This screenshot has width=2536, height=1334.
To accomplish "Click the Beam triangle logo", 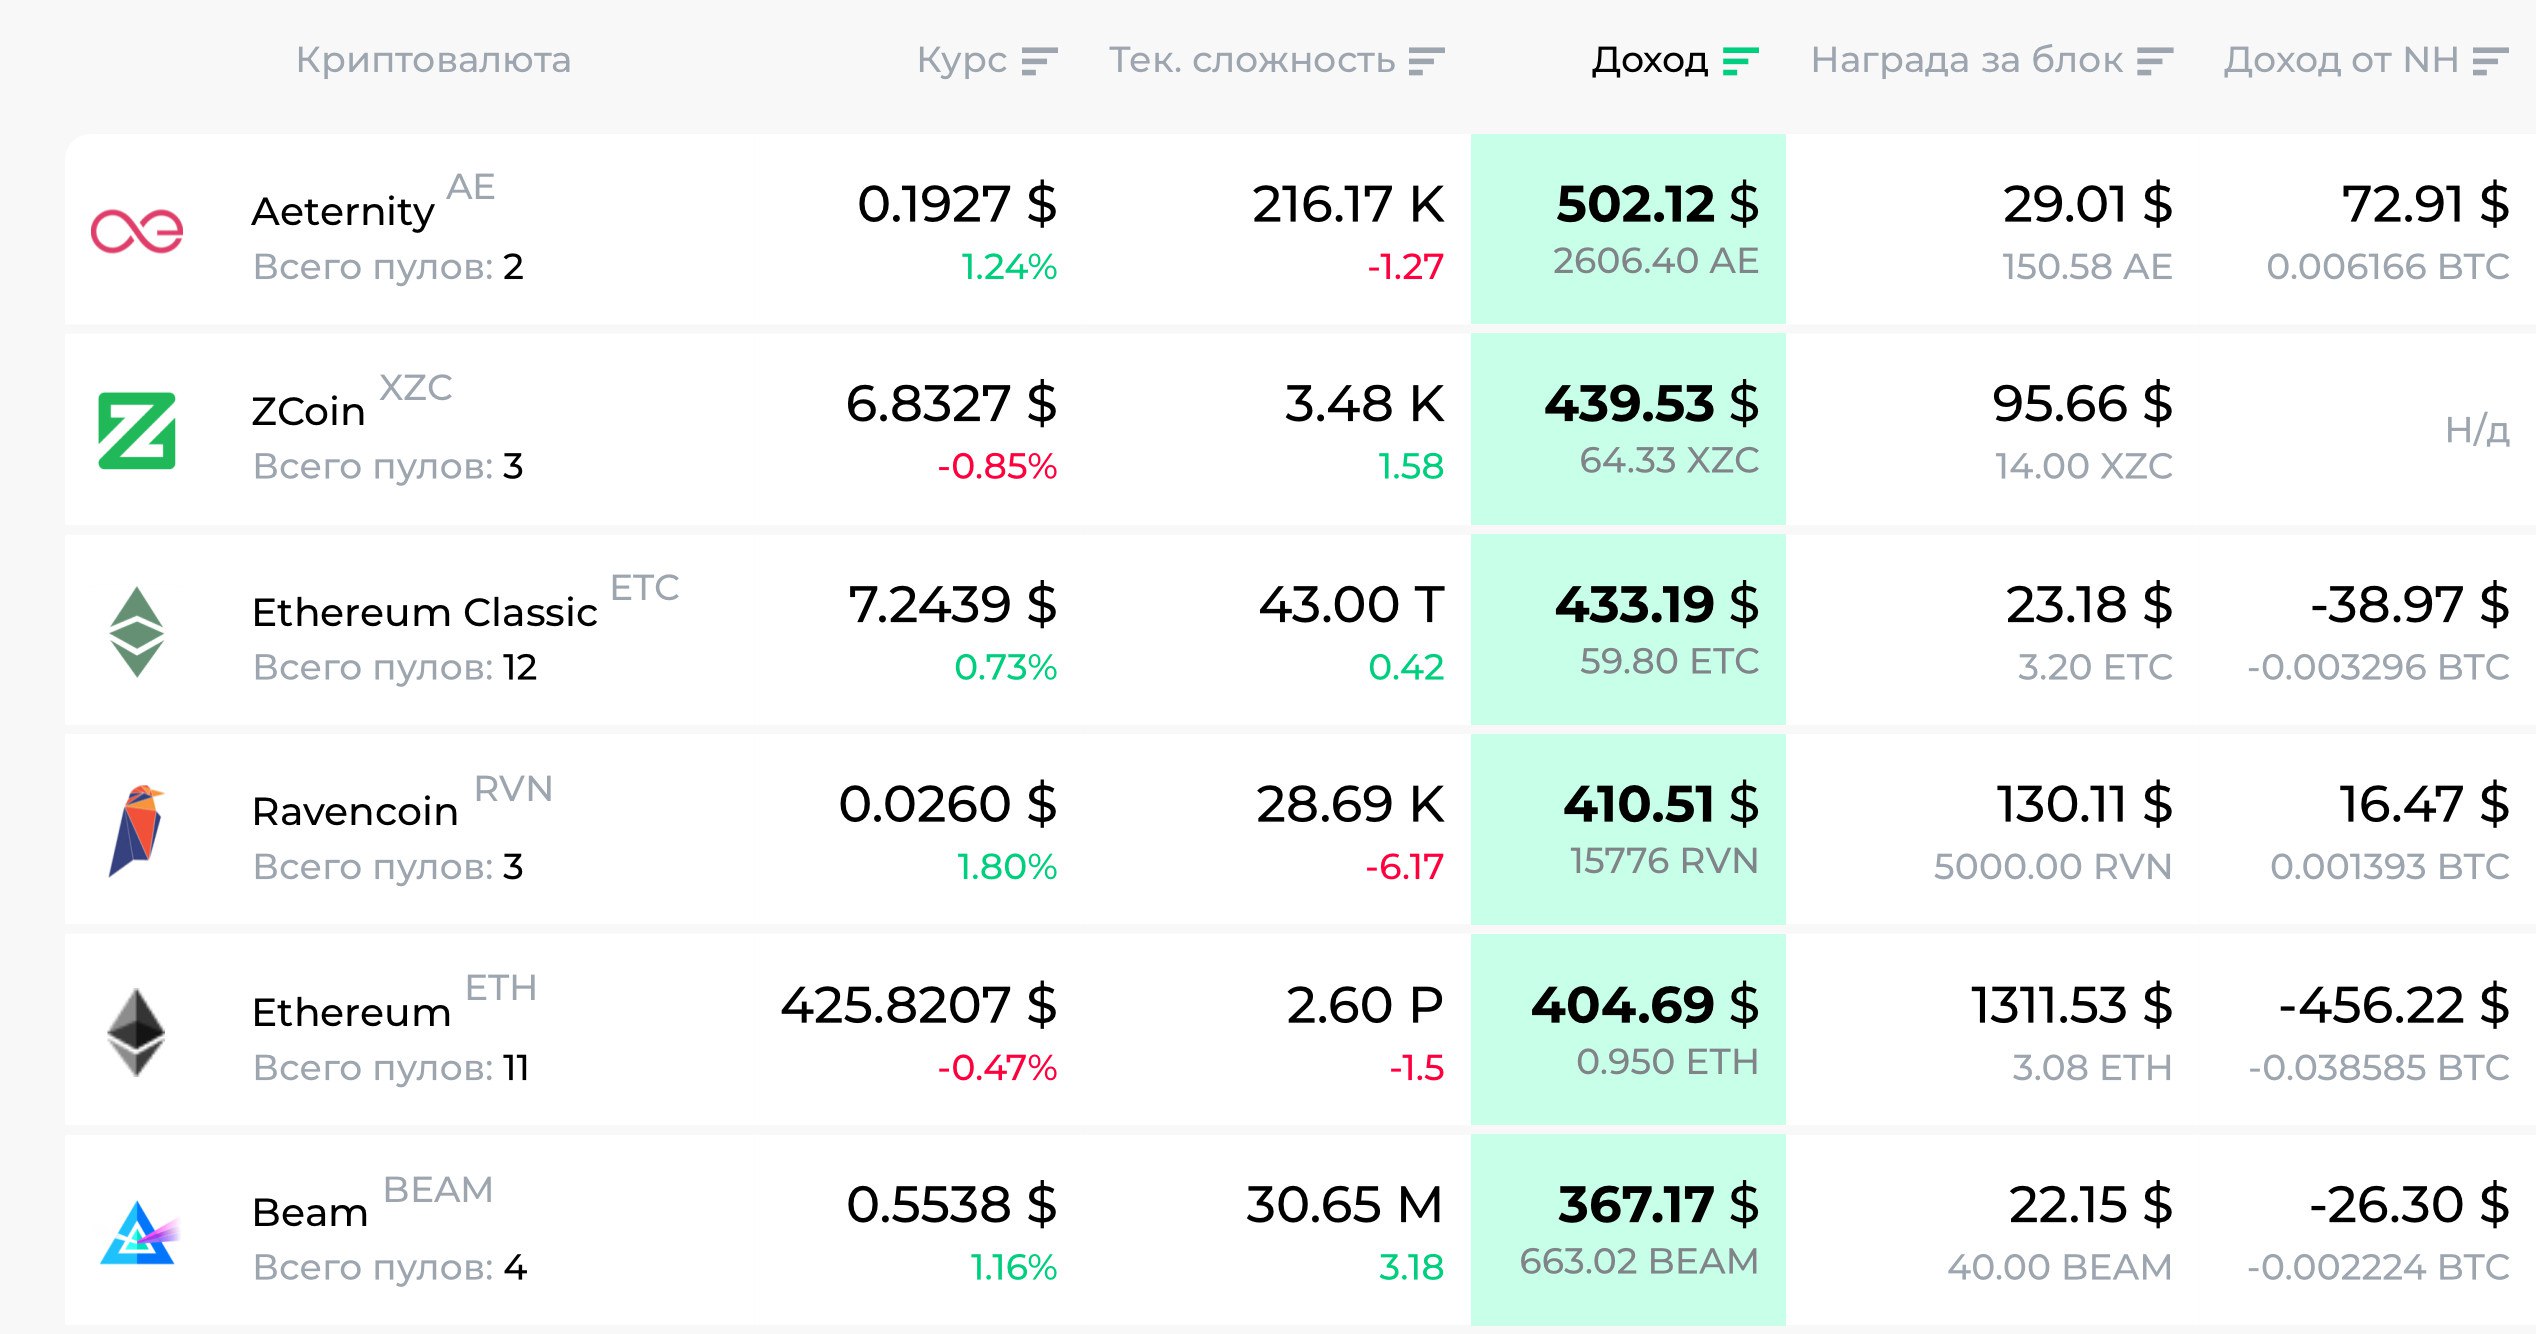I will (138, 1232).
